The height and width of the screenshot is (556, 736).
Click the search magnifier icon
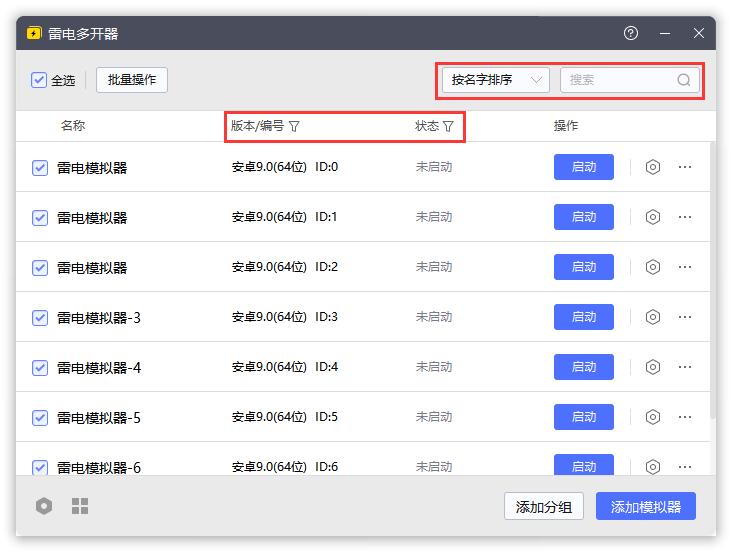pos(684,80)
